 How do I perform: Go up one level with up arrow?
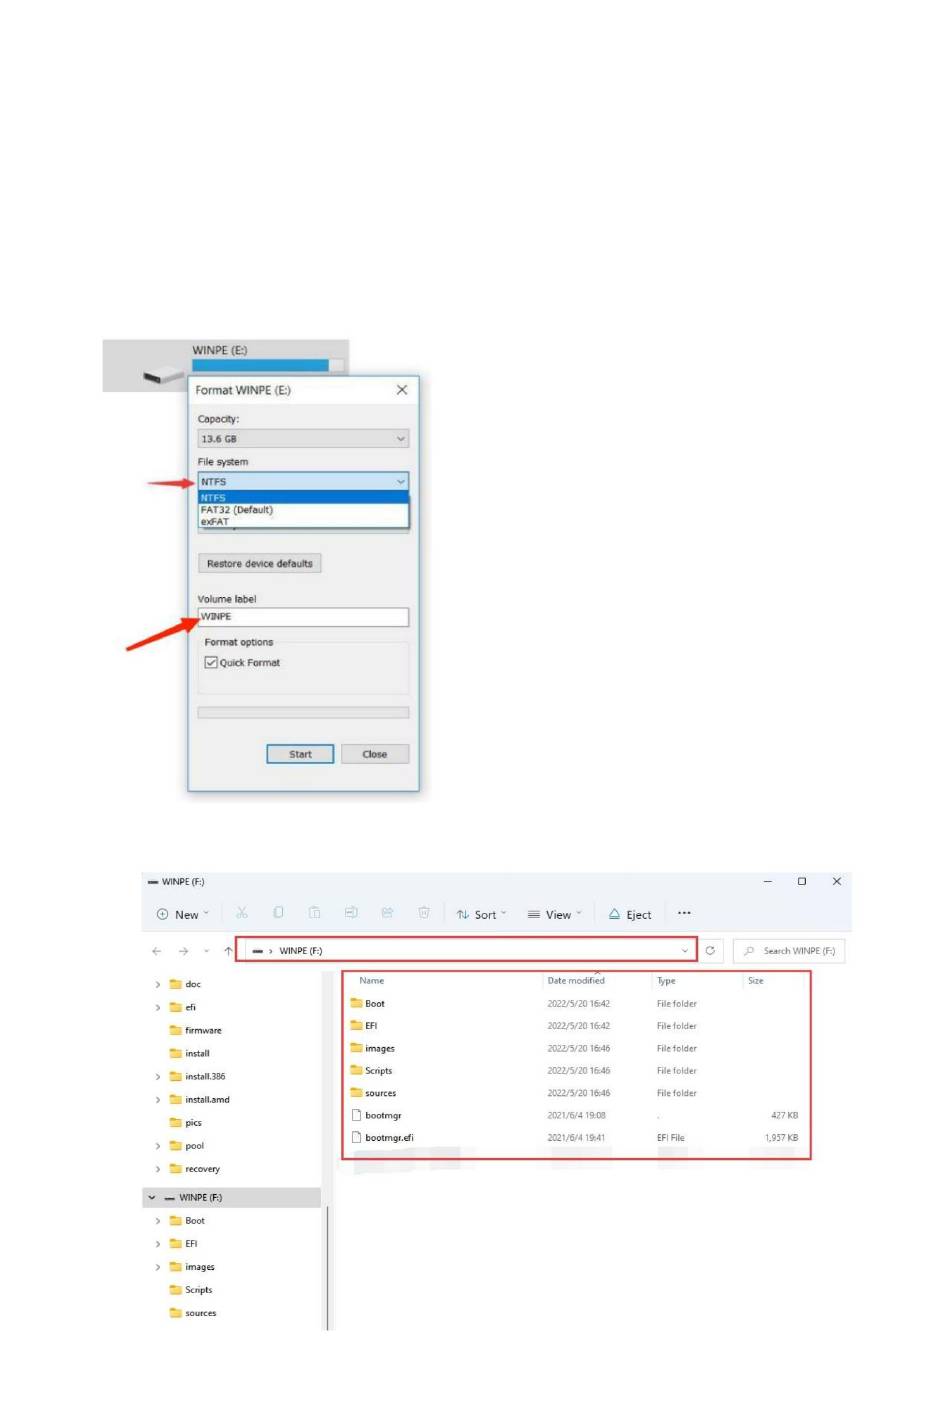click(x=228, y=951)
